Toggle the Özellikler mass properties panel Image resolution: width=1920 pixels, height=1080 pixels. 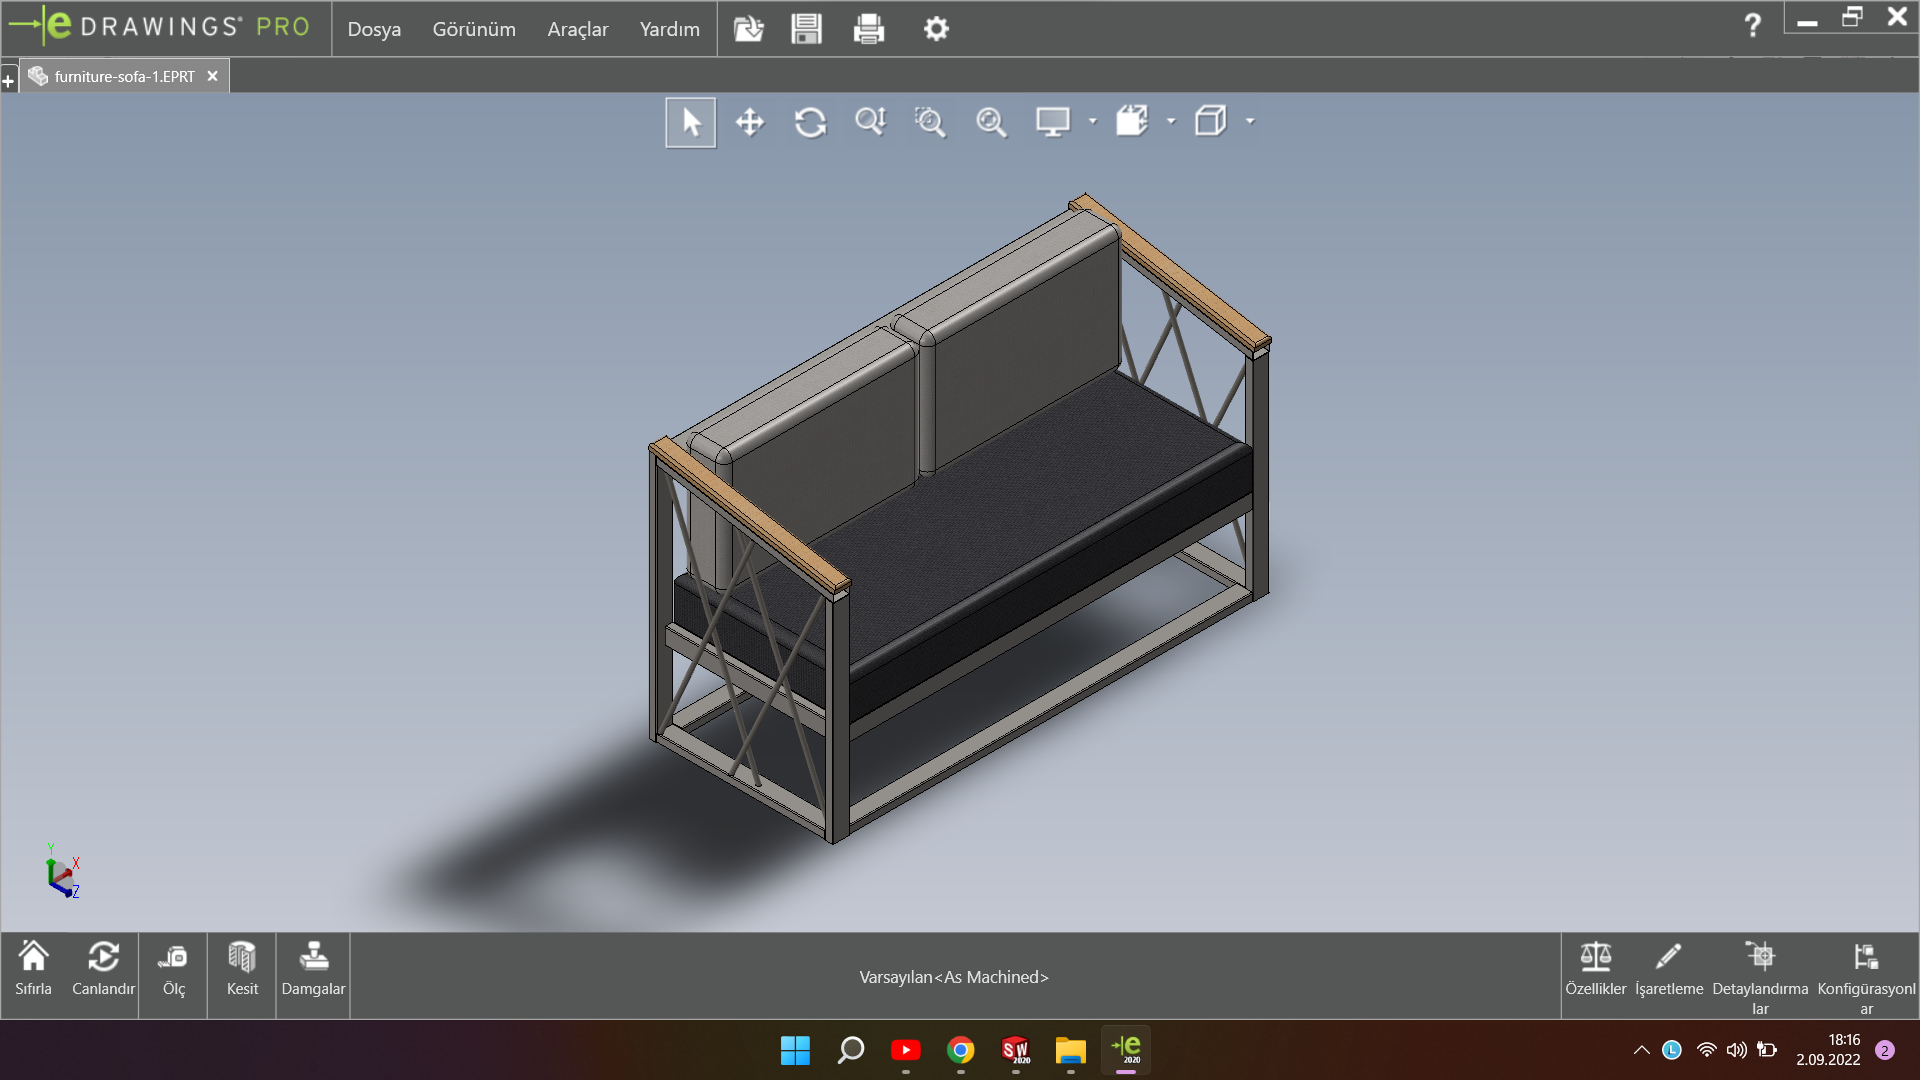click(x=1595, y=970)
